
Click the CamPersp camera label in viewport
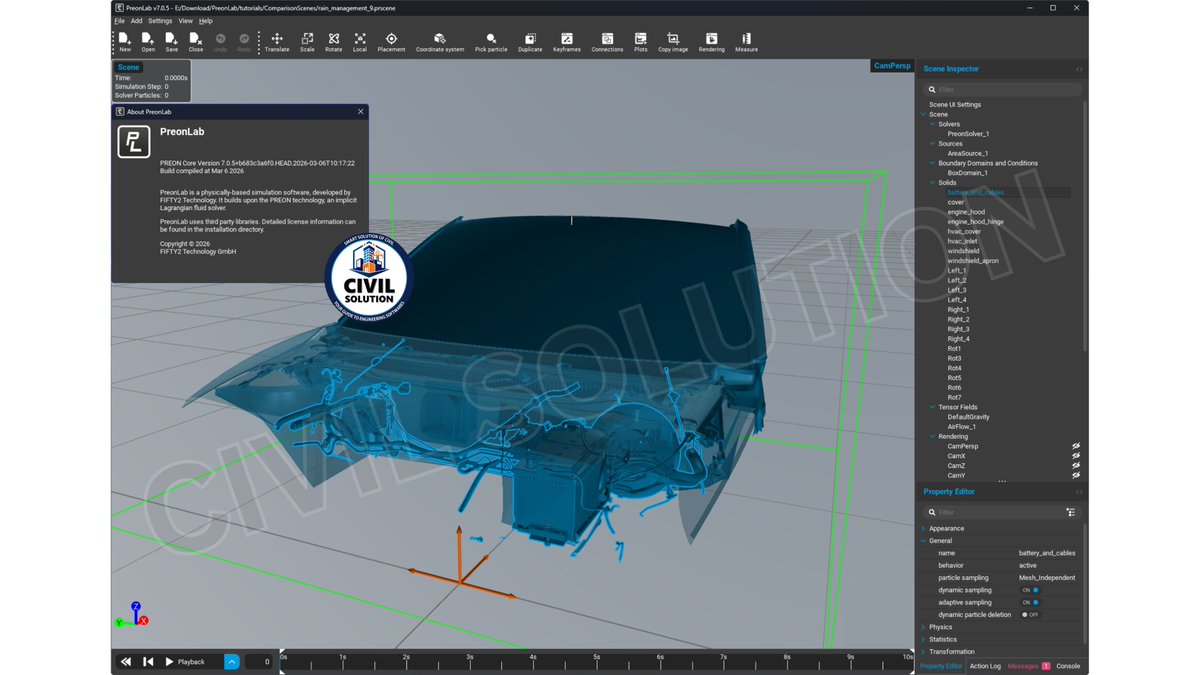coord(892,66)
